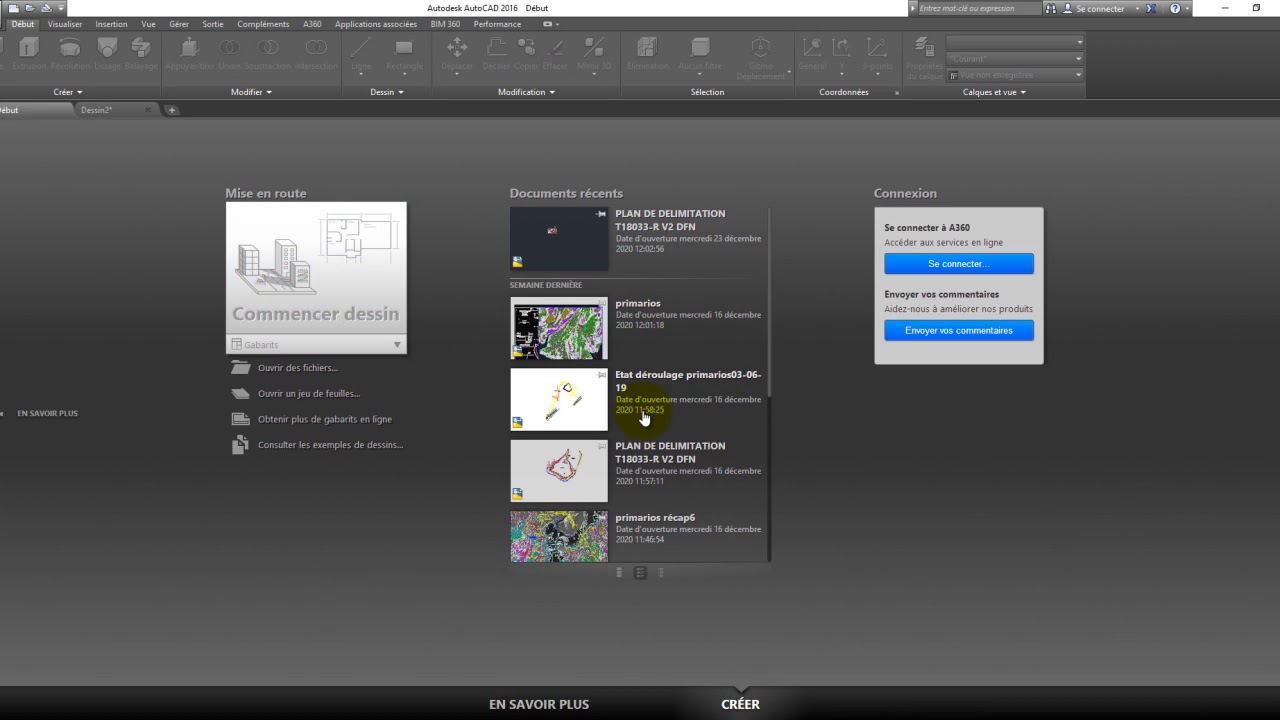Open the help question mark icon
The image size is (1280, 720).
tap(1175, 8)
